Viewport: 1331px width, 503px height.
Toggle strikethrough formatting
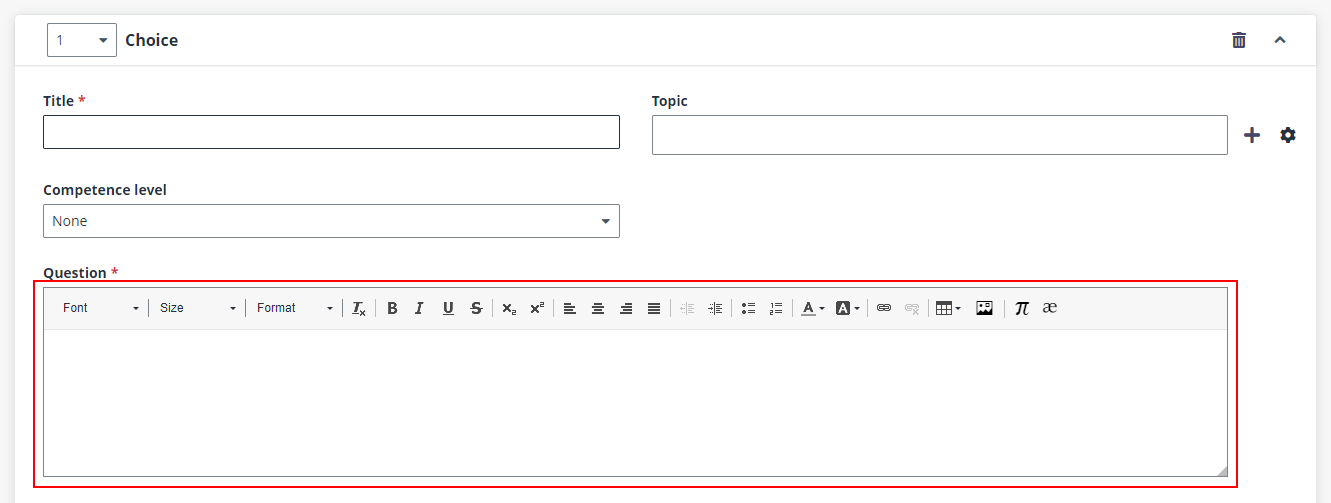[476, 308]
